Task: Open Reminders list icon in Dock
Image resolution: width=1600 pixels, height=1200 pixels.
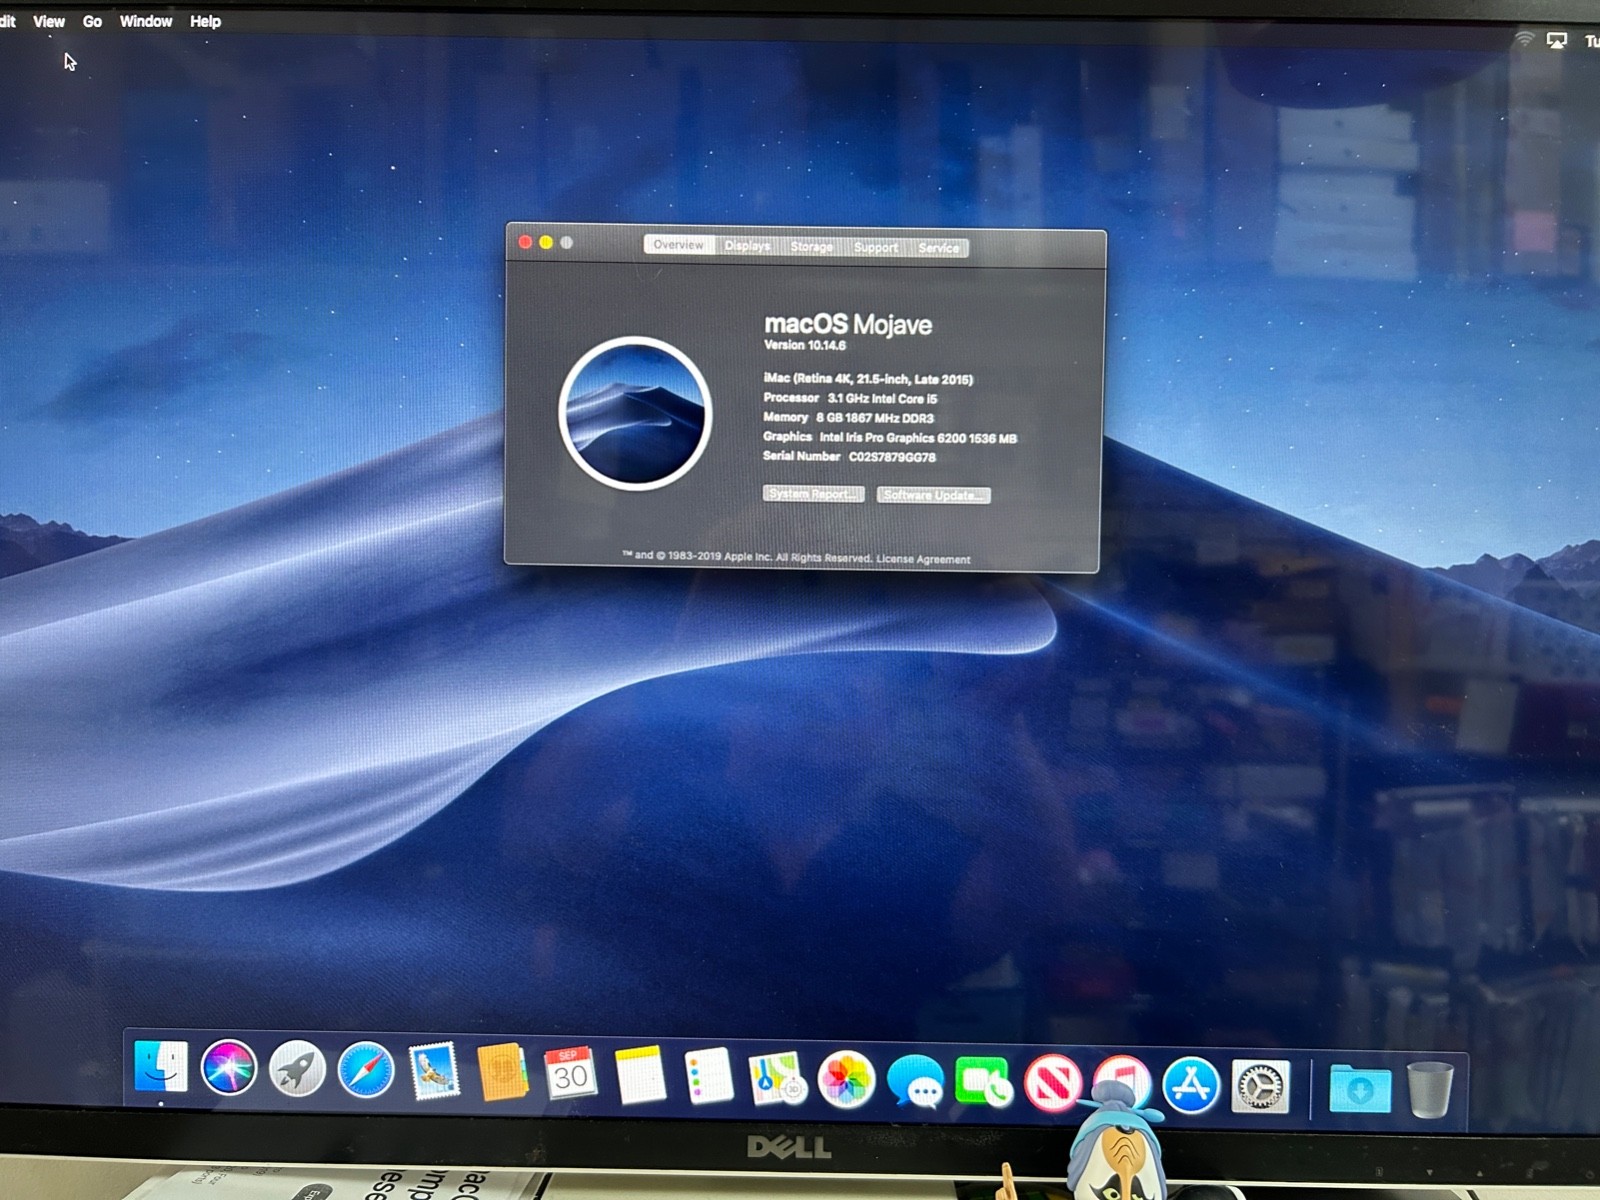Action: (709, 1076)
